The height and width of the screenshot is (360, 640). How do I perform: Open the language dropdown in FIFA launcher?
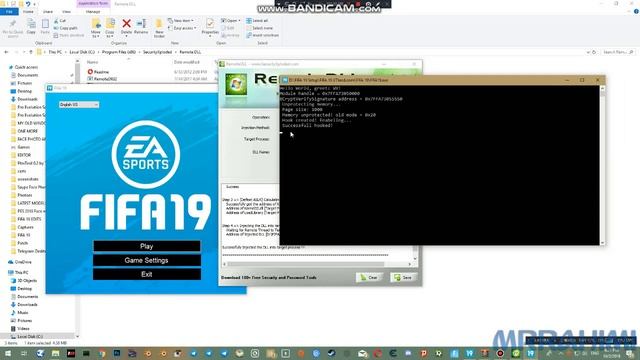(79, 104)
